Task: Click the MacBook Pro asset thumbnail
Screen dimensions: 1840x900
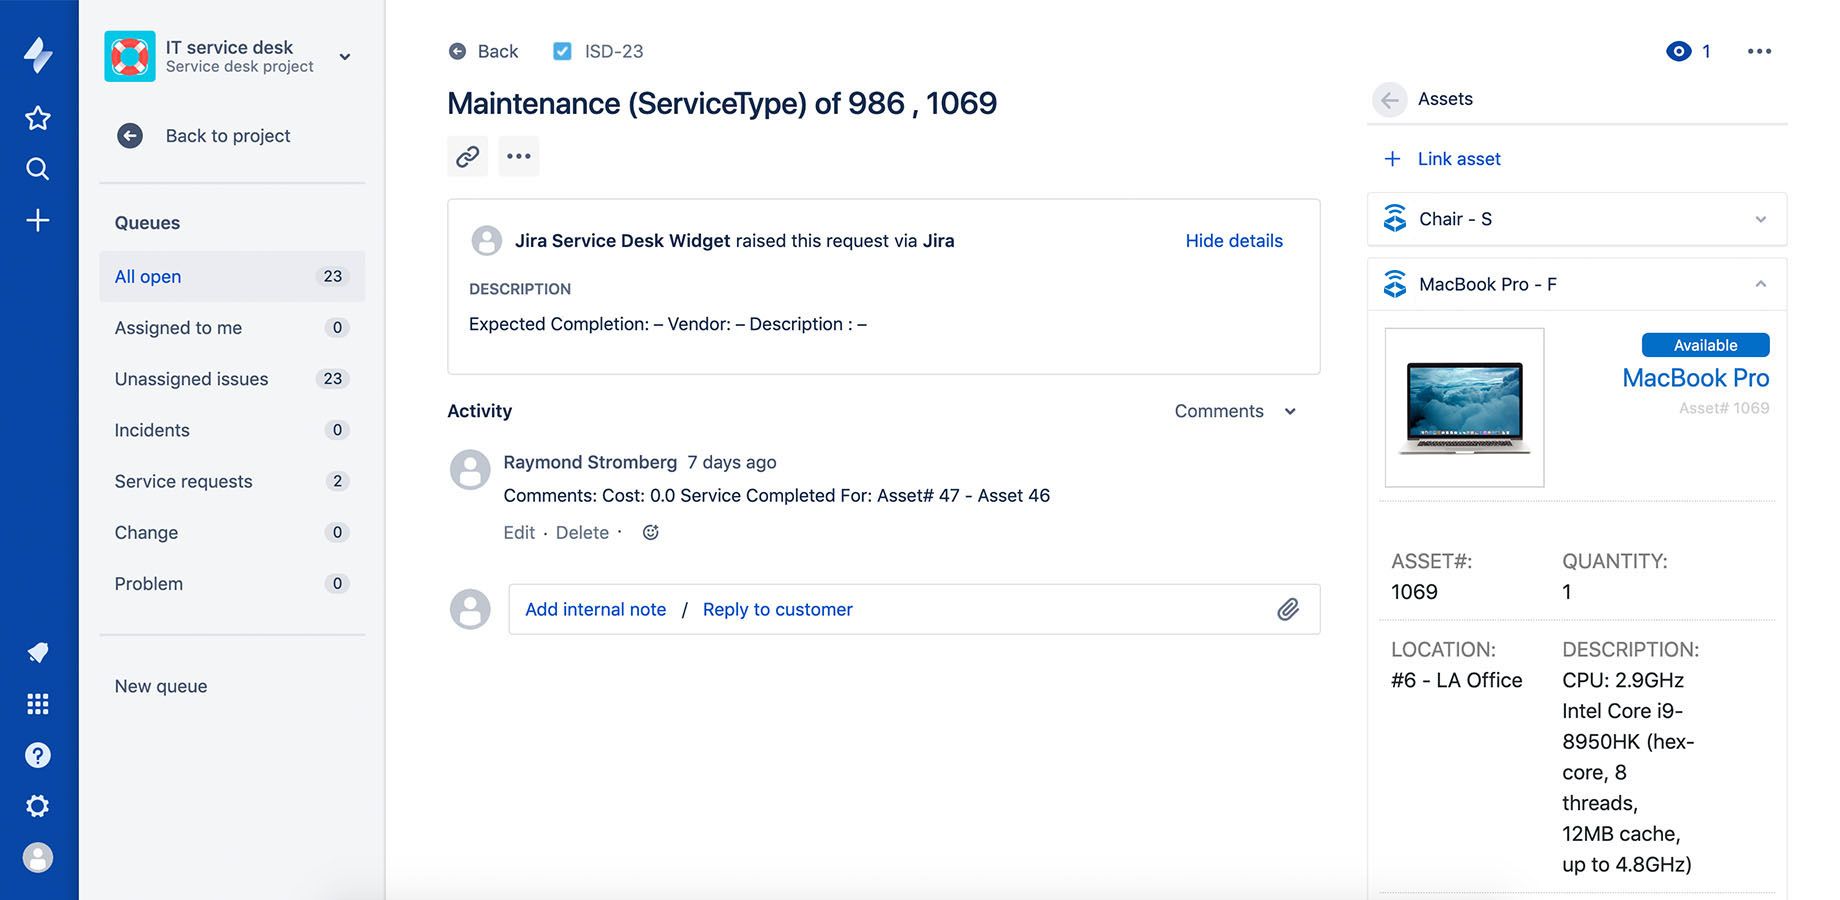Action: point(1464,407)
